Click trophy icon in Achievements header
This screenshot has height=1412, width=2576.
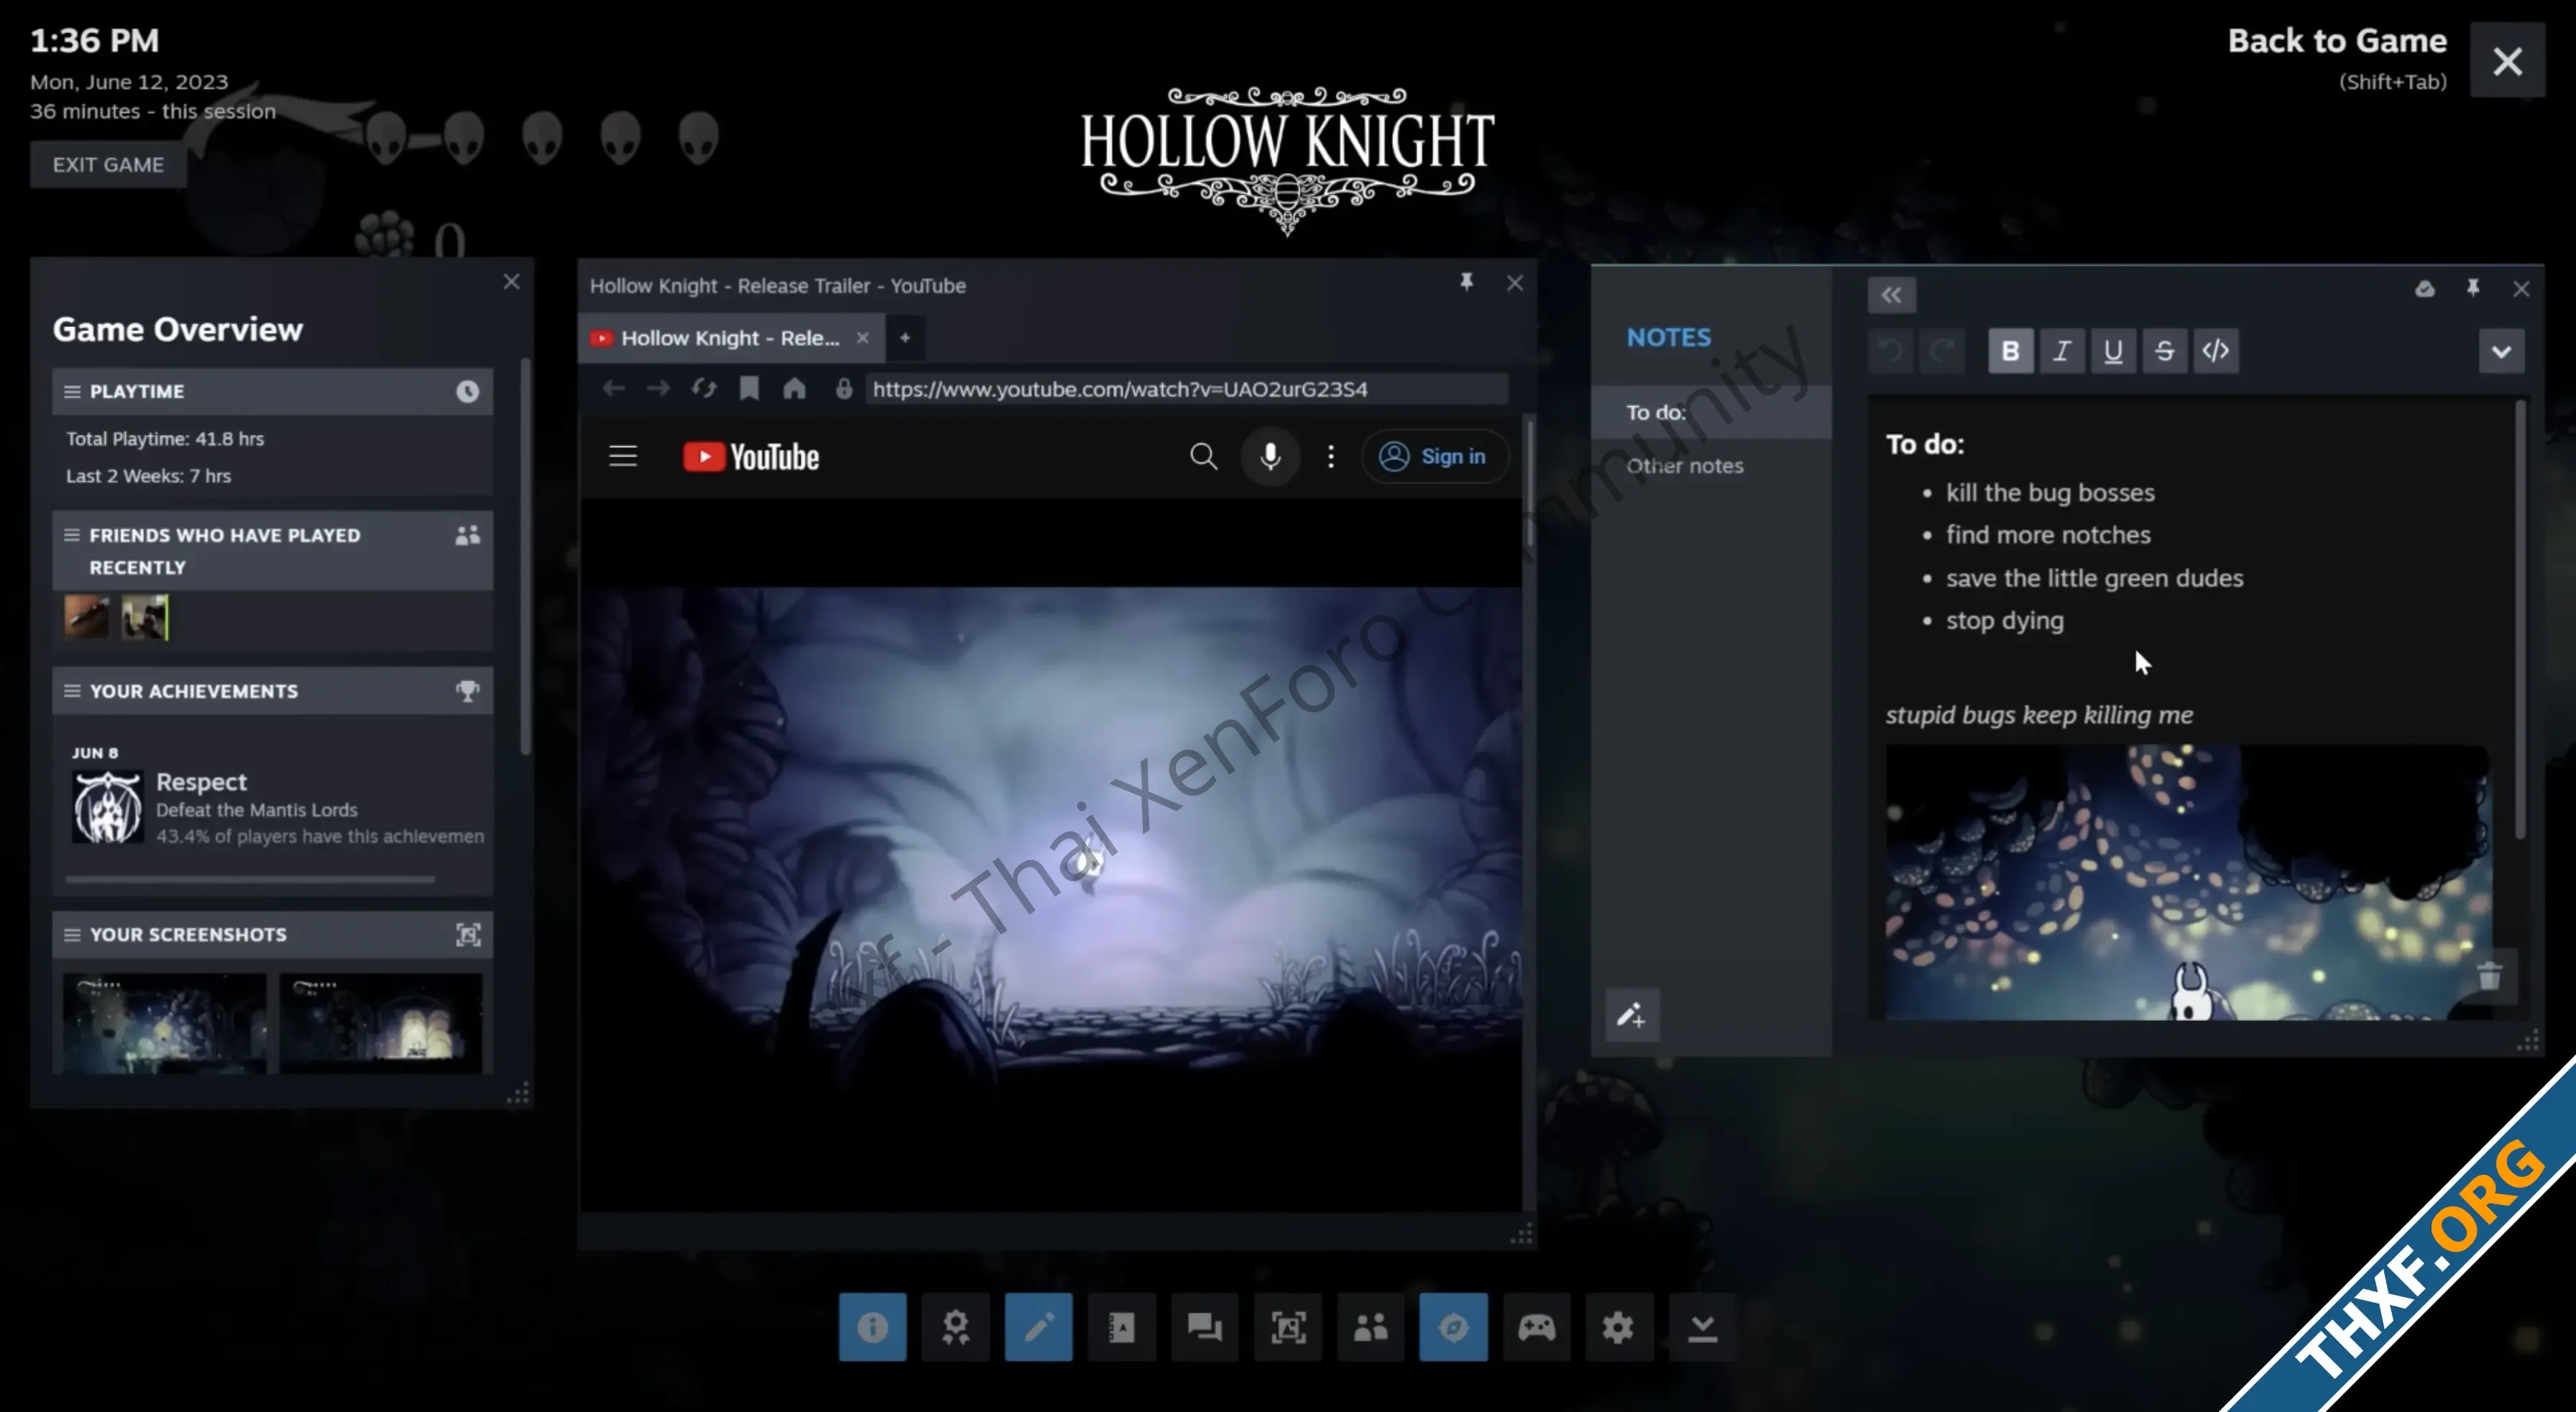(x=467, y=691)
